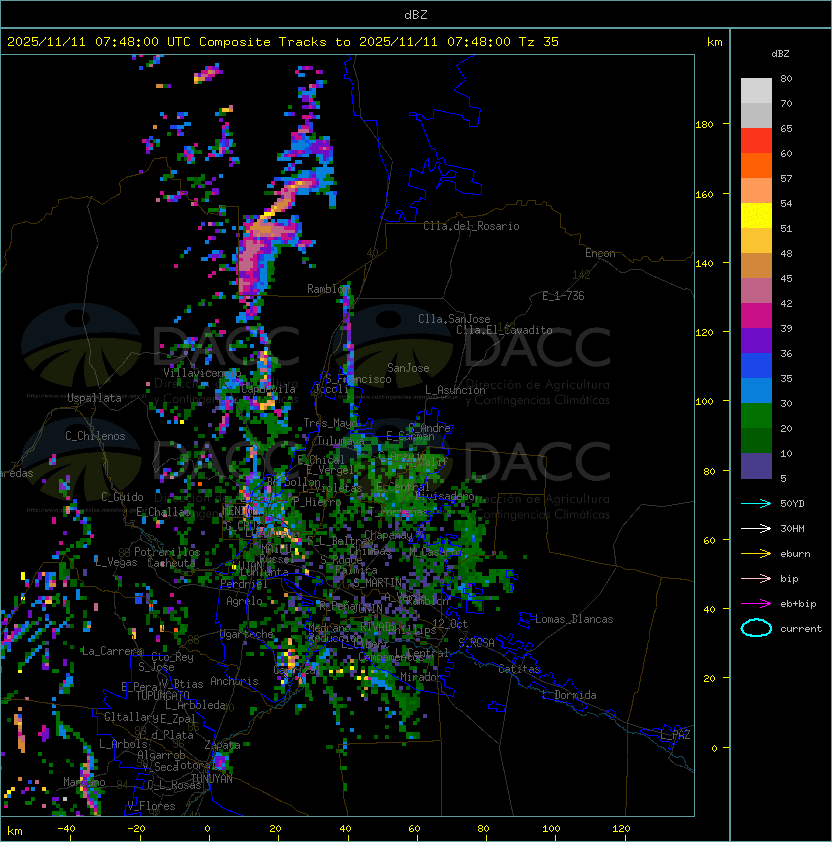Click the 'current' legend label
This screenshot has height=842, width=832.
pos(801,629)
